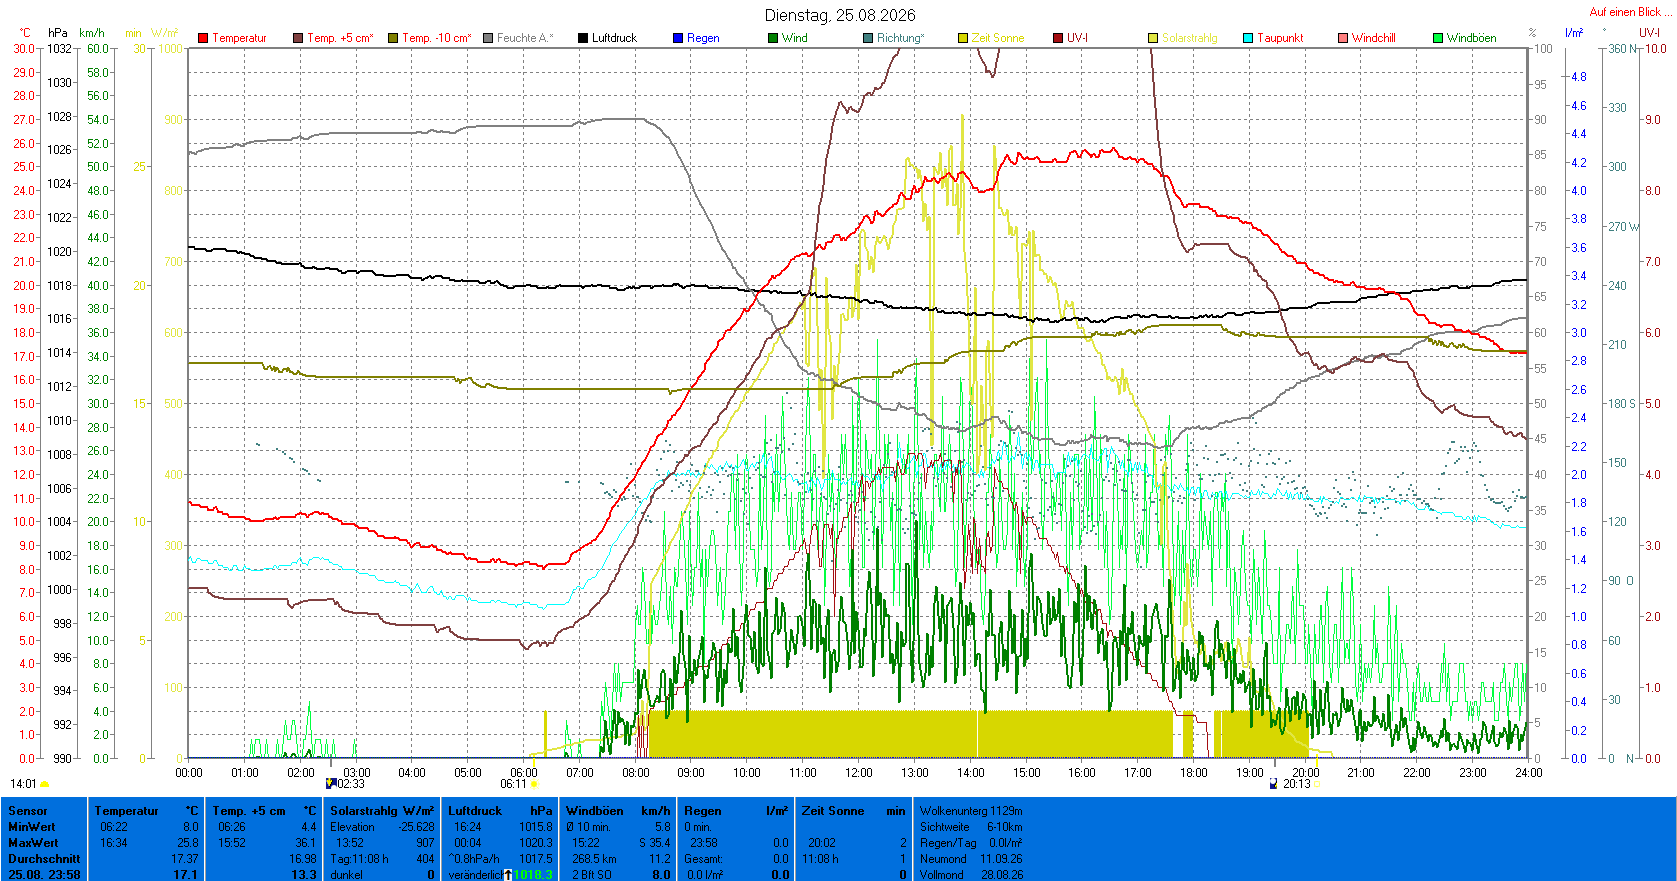Select the 'Temperatur' legend label
The image size is (1677, 881).
coord(239,38)
